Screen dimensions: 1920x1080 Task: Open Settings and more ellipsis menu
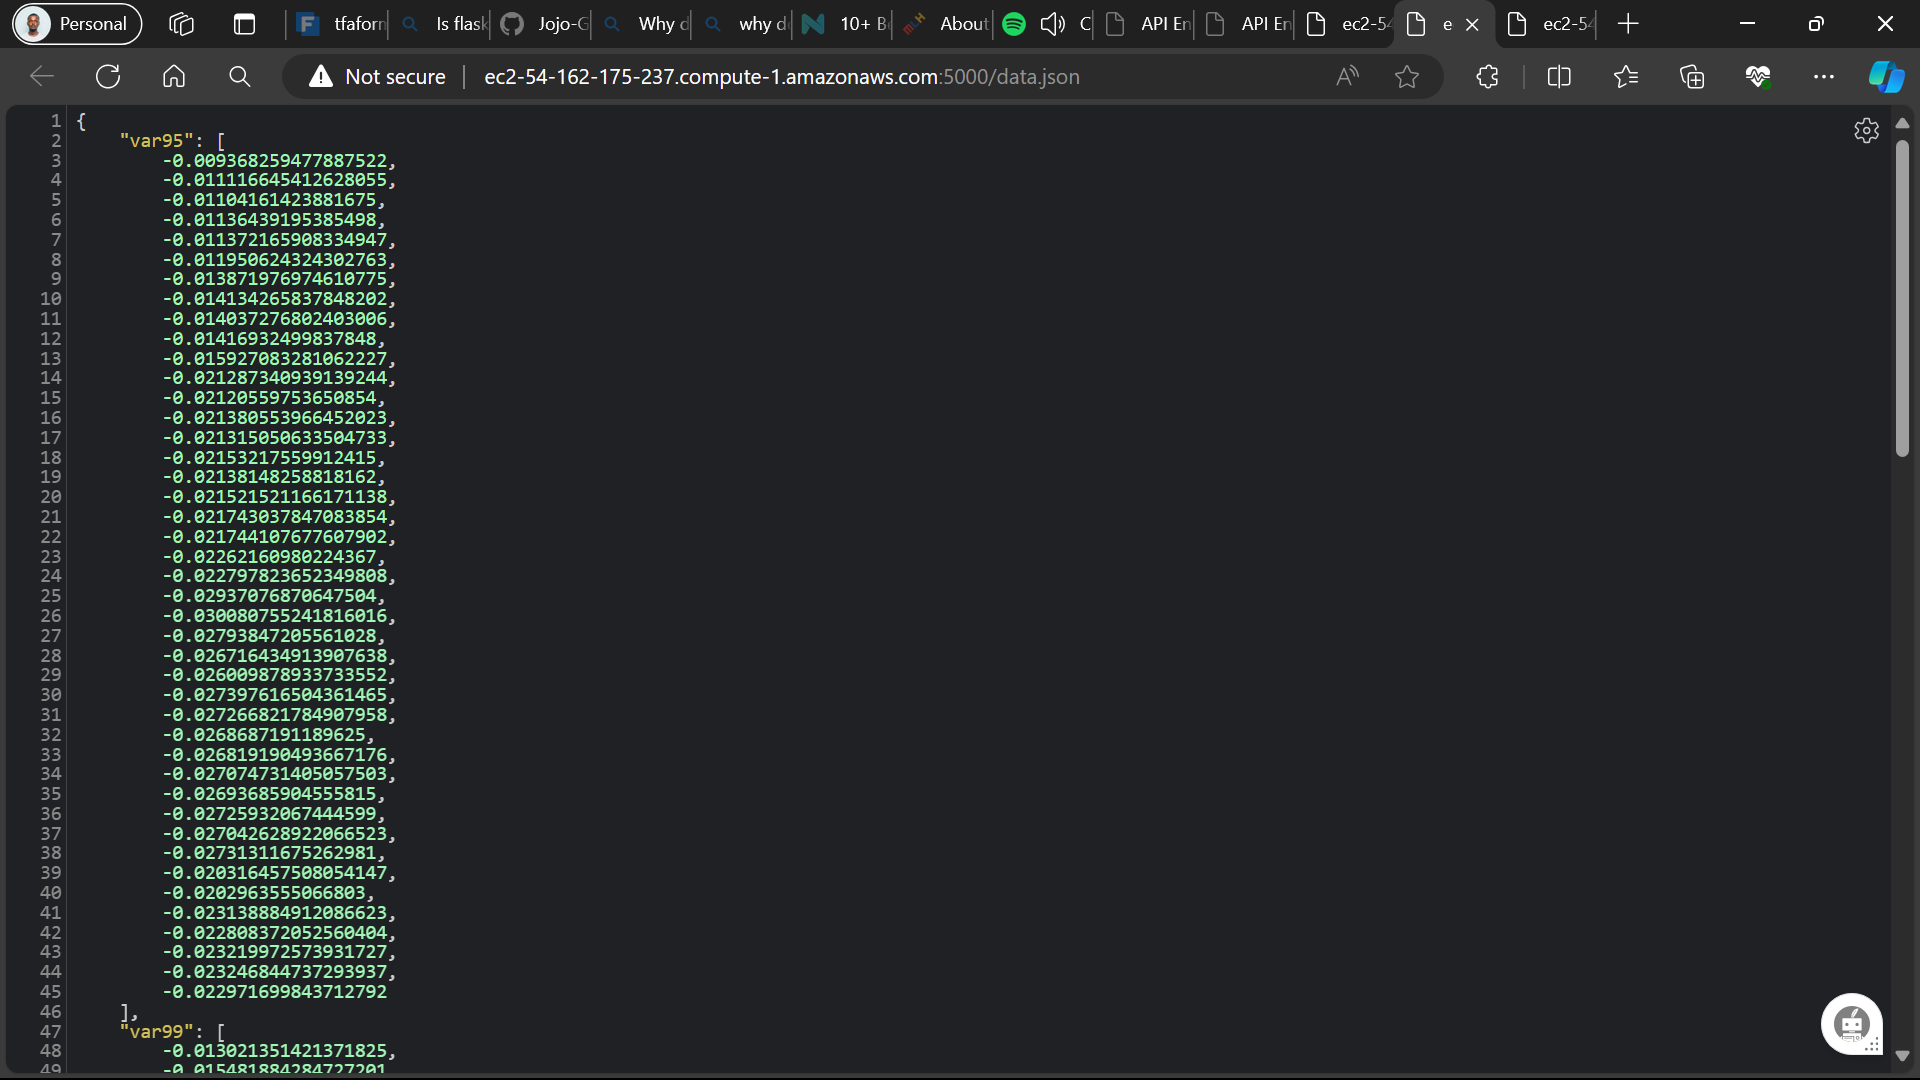[x=1824, y=77]
